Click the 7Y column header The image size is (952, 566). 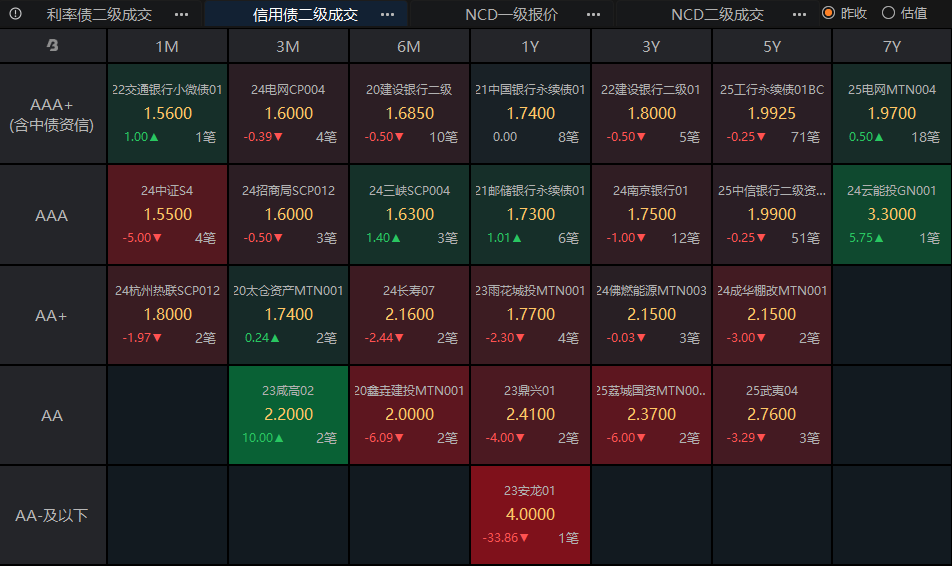click(892, 46)
